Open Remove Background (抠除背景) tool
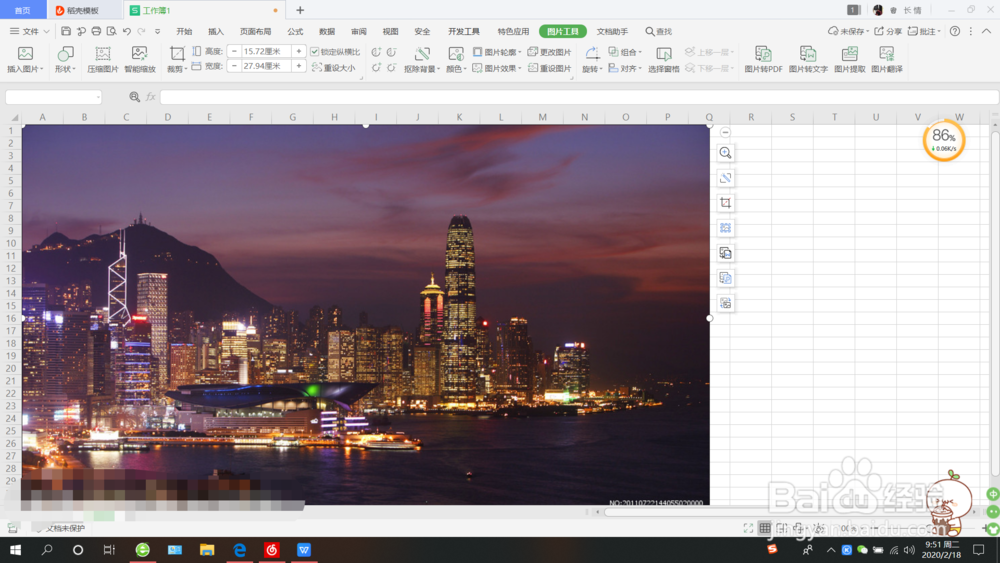 coord(422,59)
